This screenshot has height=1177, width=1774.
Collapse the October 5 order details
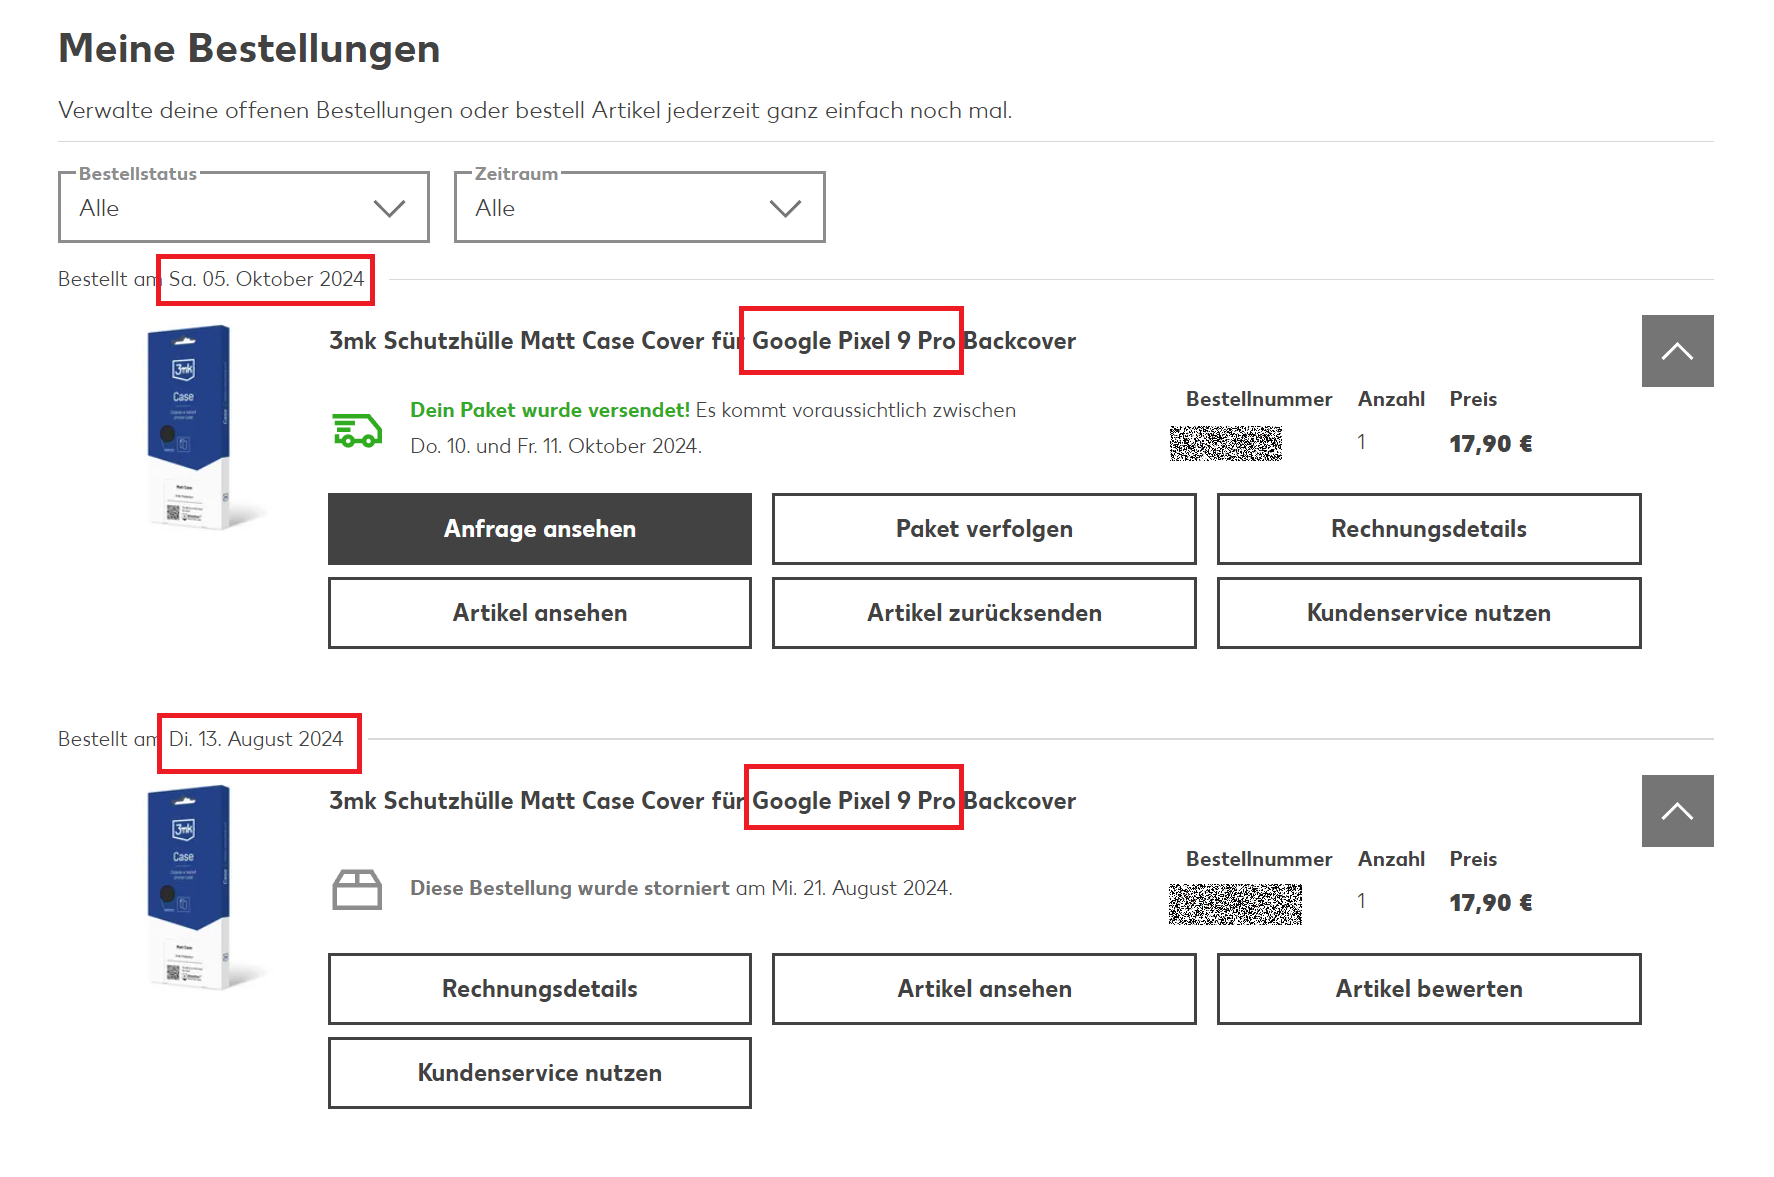pos(1676,351)
